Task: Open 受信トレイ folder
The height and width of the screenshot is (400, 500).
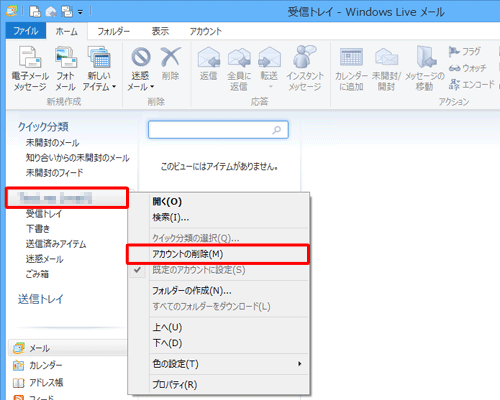Action: pos(44,214)
